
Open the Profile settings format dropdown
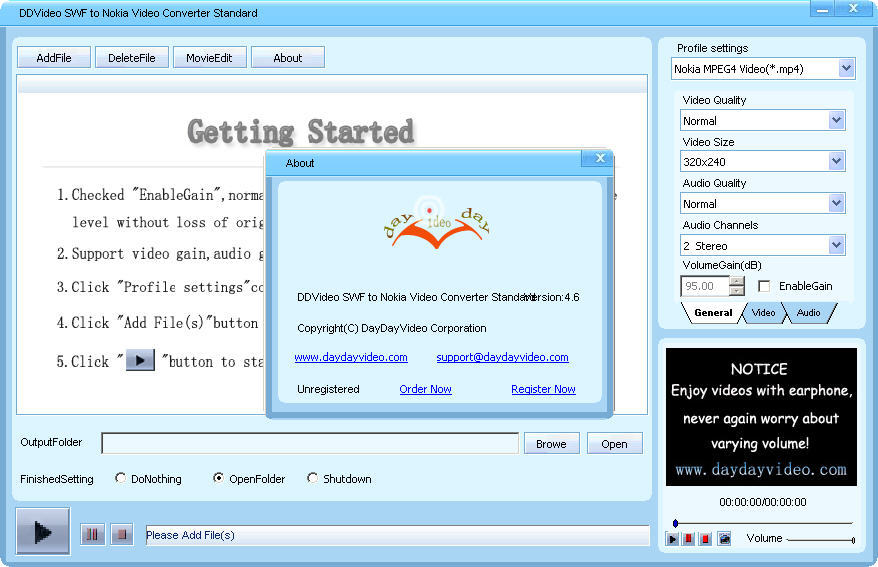(x=846, y=69)
